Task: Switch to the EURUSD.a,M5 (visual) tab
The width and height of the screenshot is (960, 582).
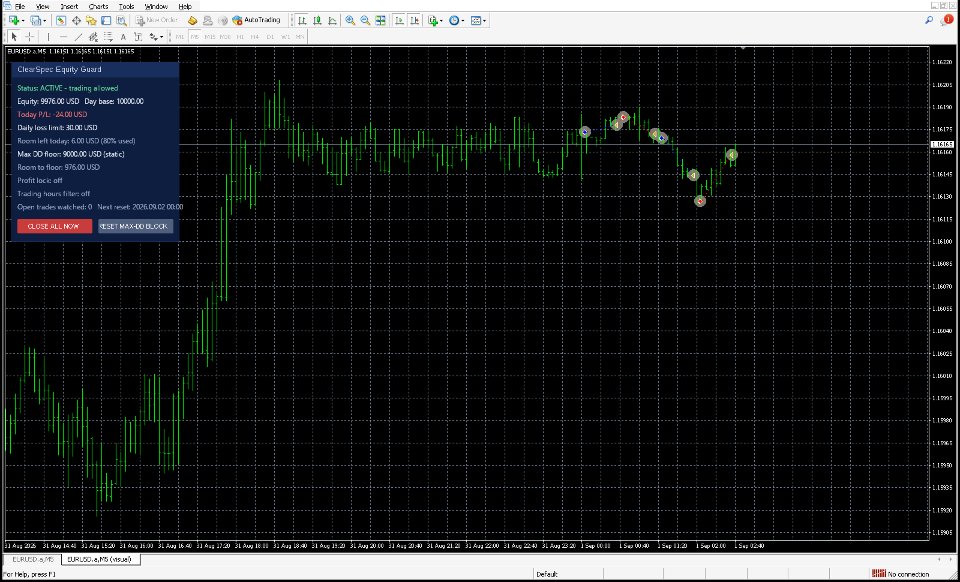Action: click(x=102, y=559)
